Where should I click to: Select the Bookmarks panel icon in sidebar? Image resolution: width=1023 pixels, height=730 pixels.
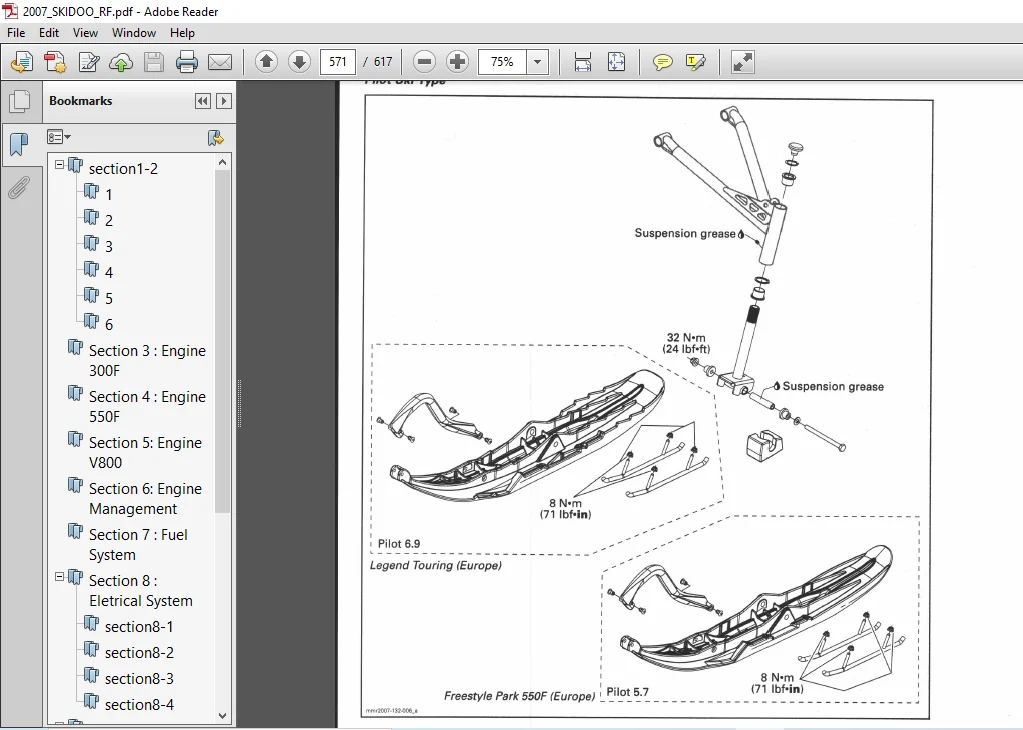click(19, 144)
